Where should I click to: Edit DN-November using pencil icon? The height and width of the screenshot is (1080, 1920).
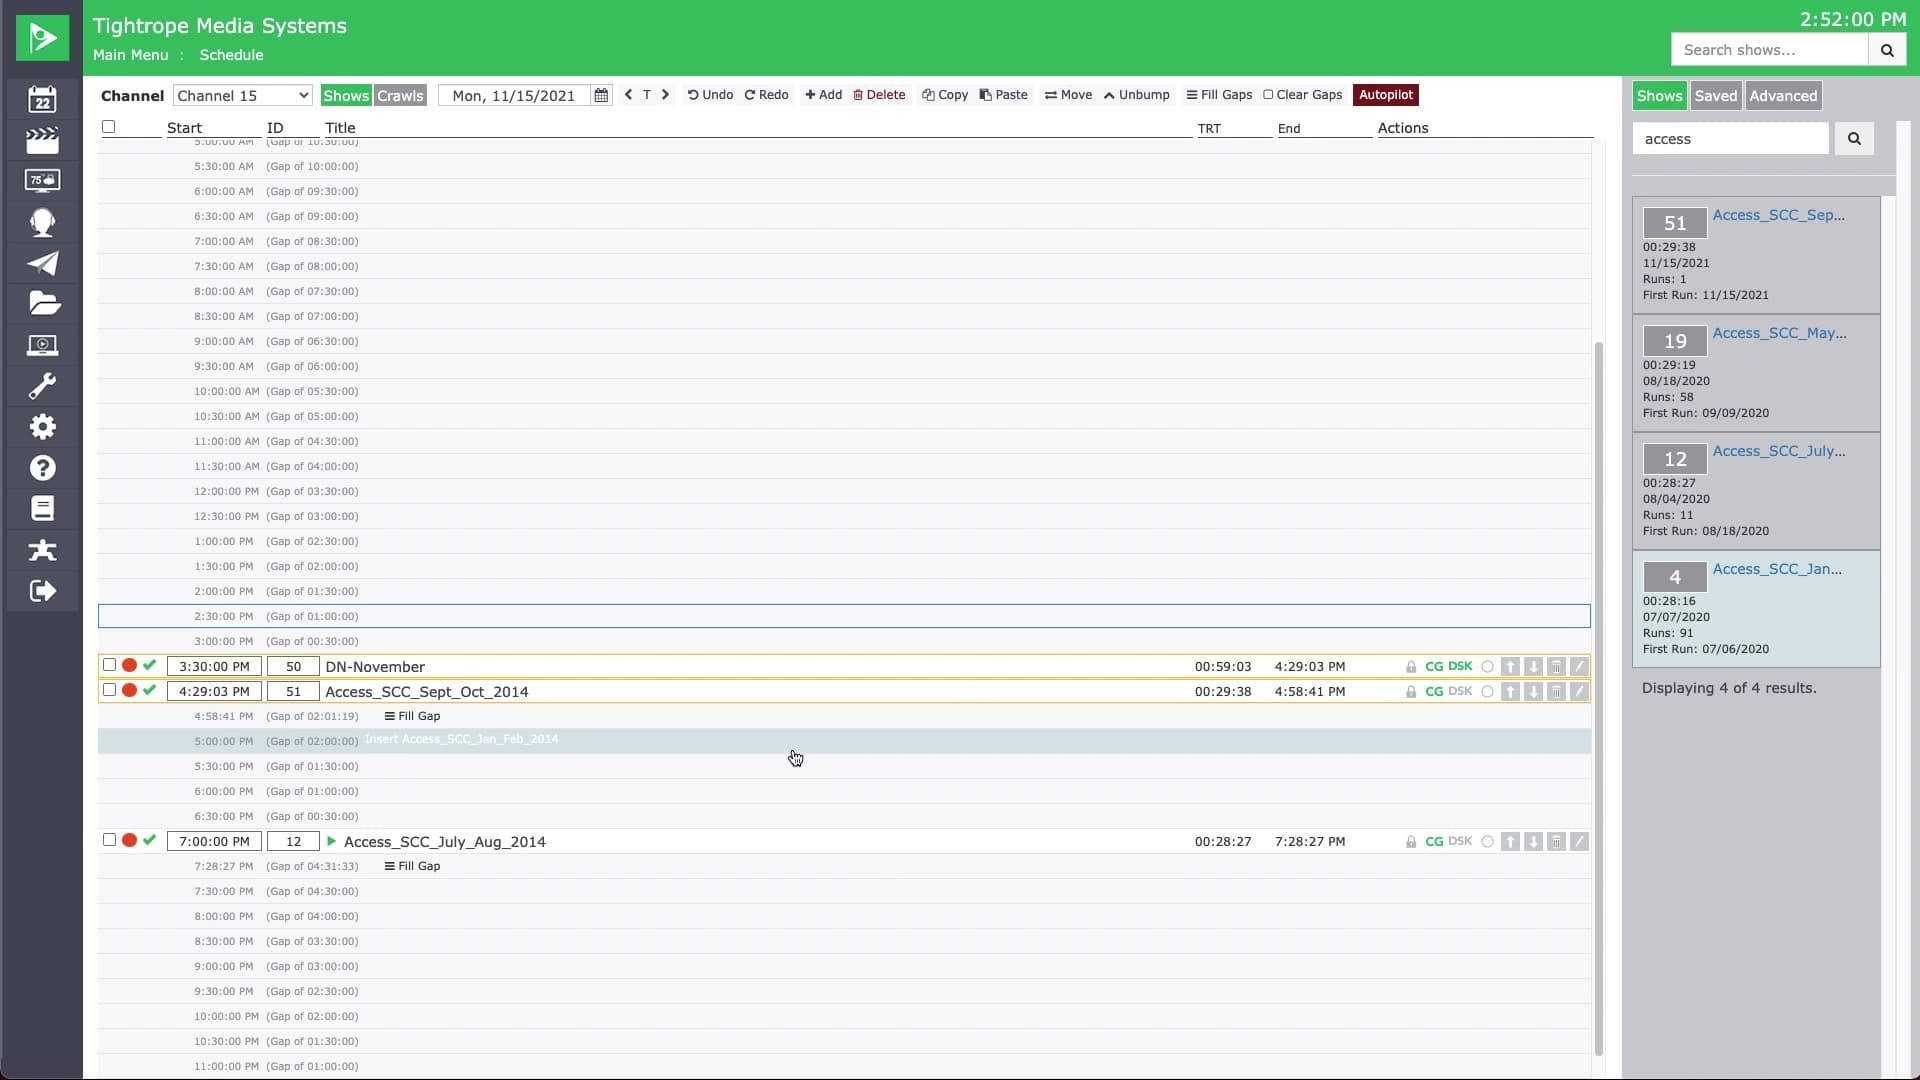click(x=1579, y=666)
